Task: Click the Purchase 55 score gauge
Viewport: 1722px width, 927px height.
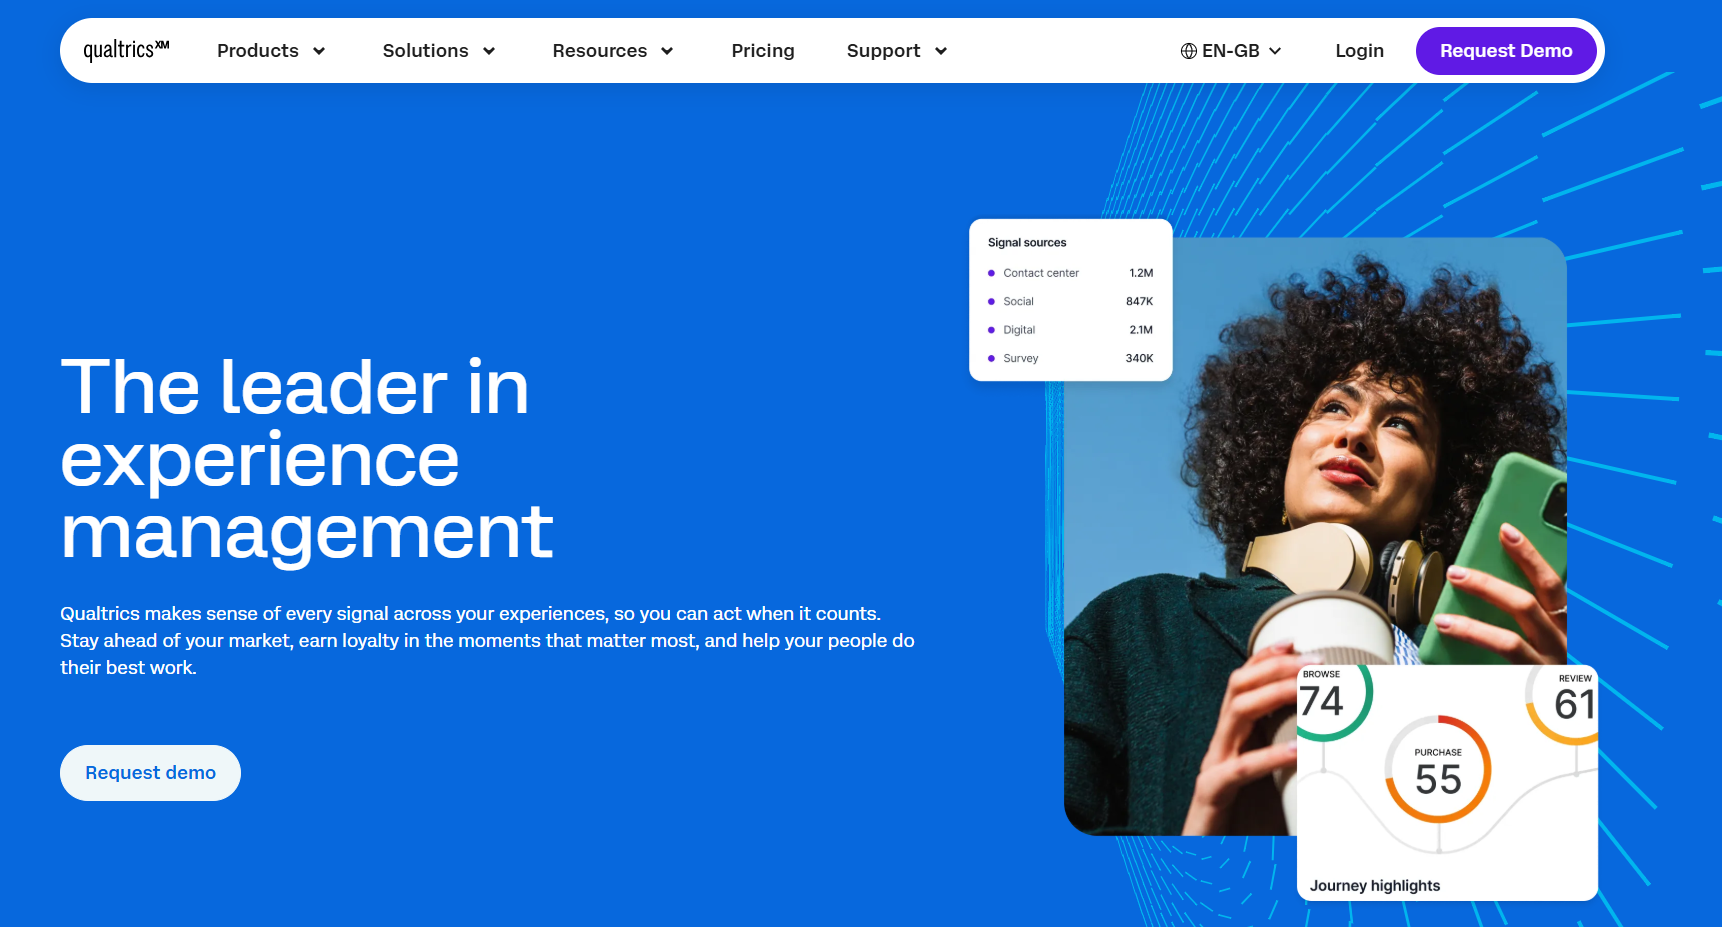Action: (1438, 769)
